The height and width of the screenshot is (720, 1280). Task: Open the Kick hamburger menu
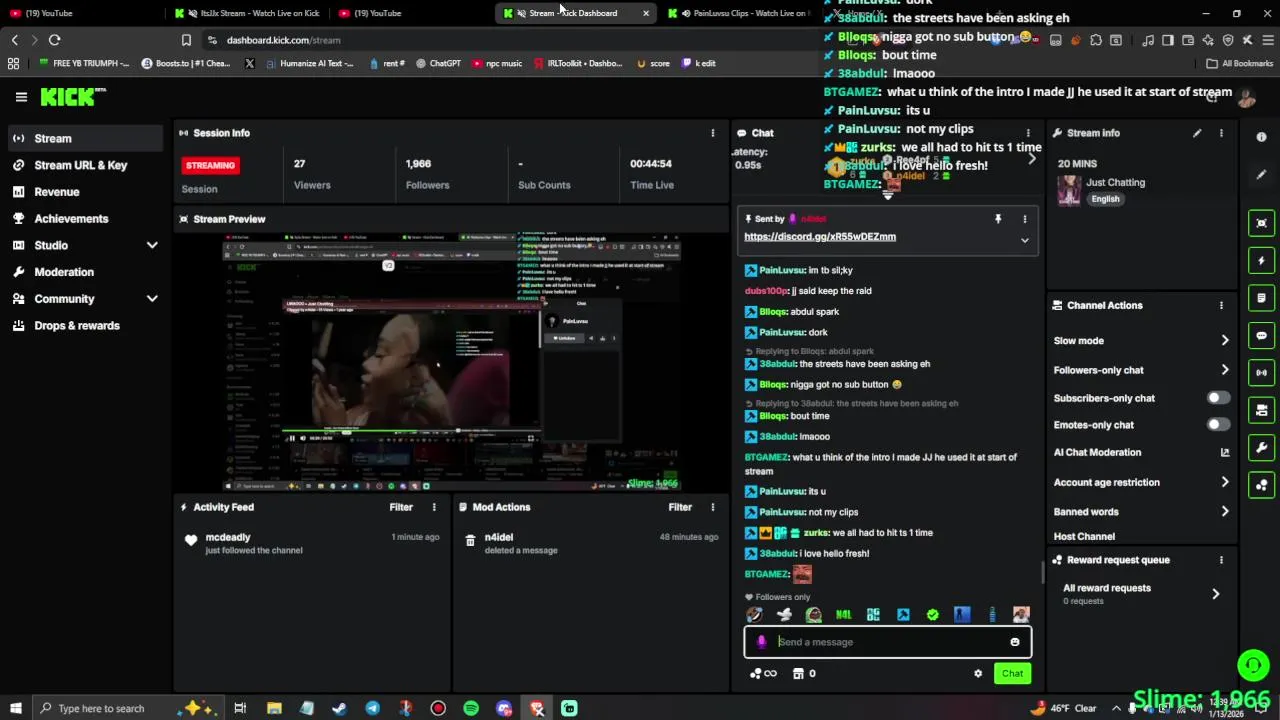(21, 97)
